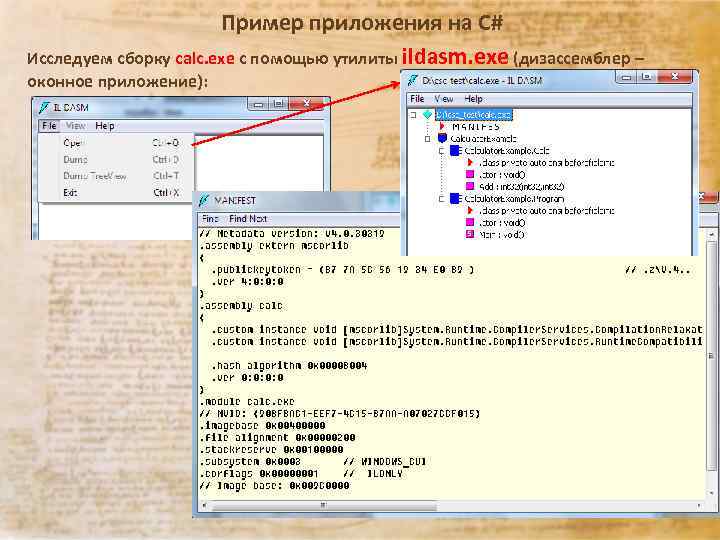
Task: Click static method icon beside Main
Action: 470,234
